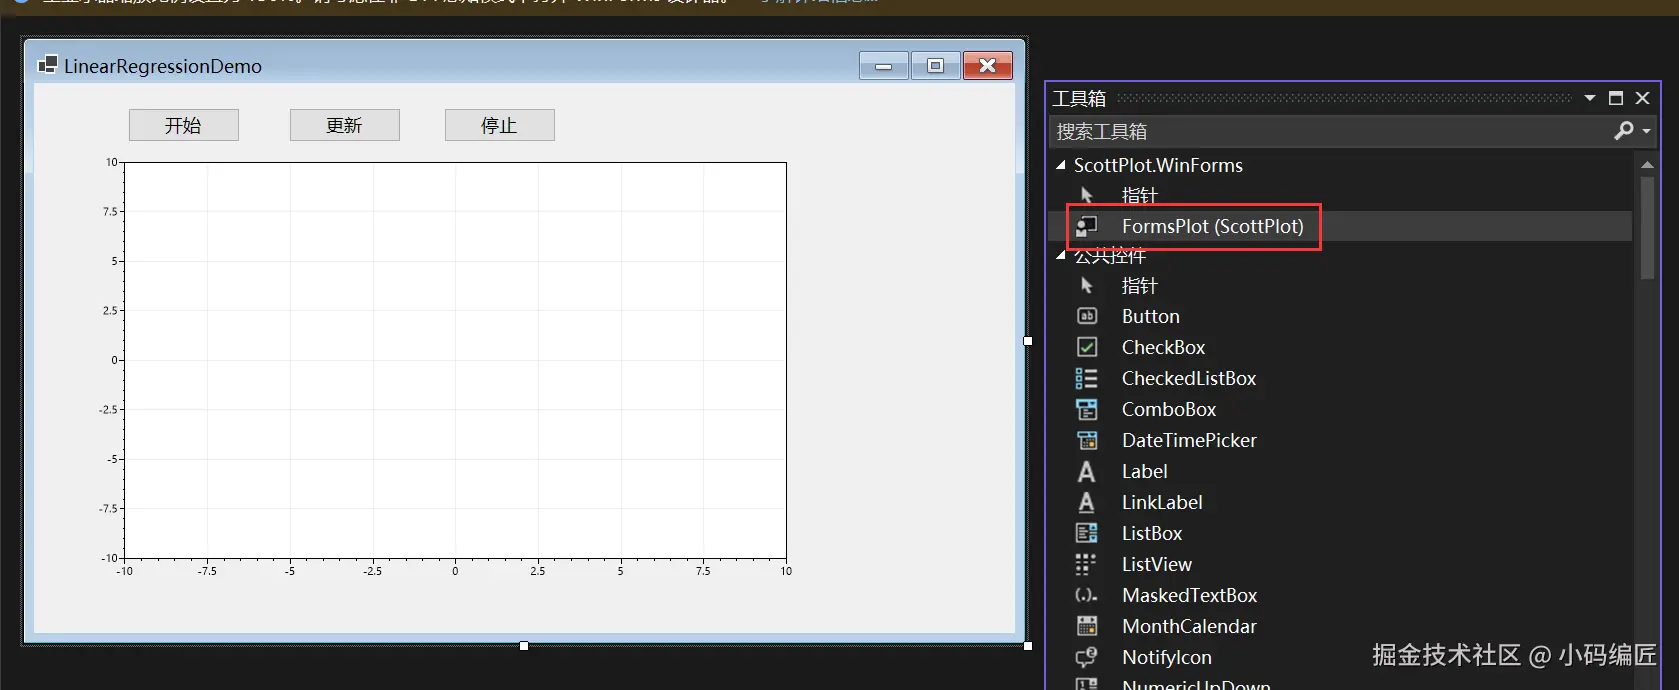Click the Label control icon
The image size is (1679, 690).
(x=1087, y=471)
